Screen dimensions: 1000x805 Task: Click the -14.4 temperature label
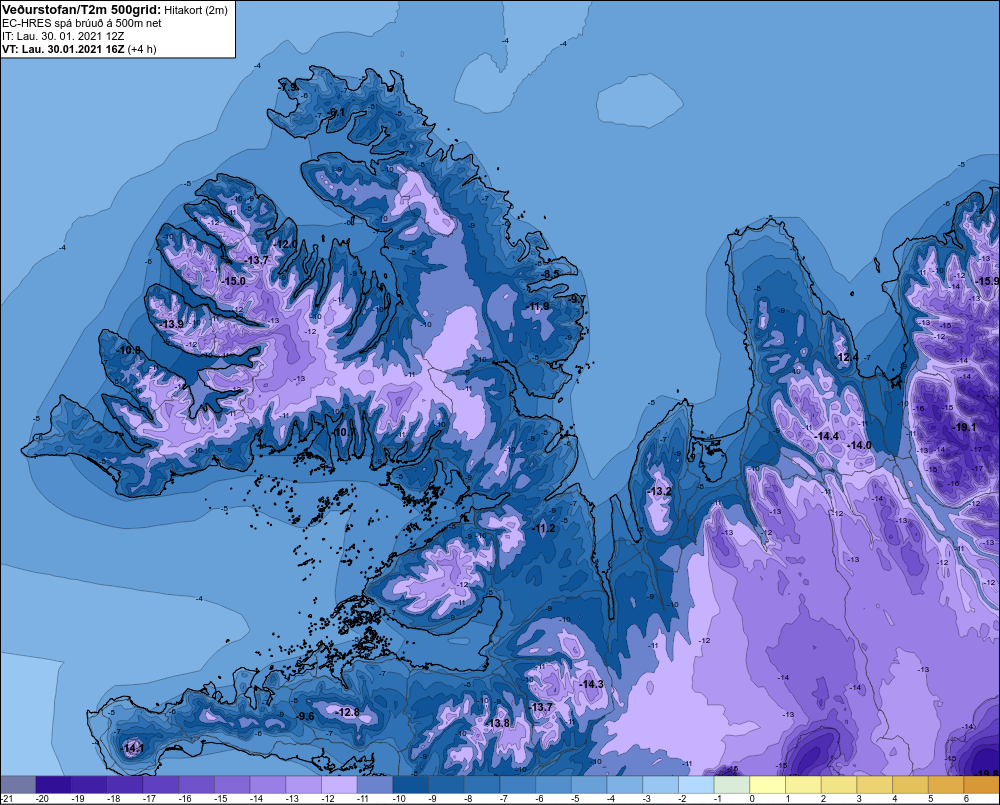tap(827, 436)
